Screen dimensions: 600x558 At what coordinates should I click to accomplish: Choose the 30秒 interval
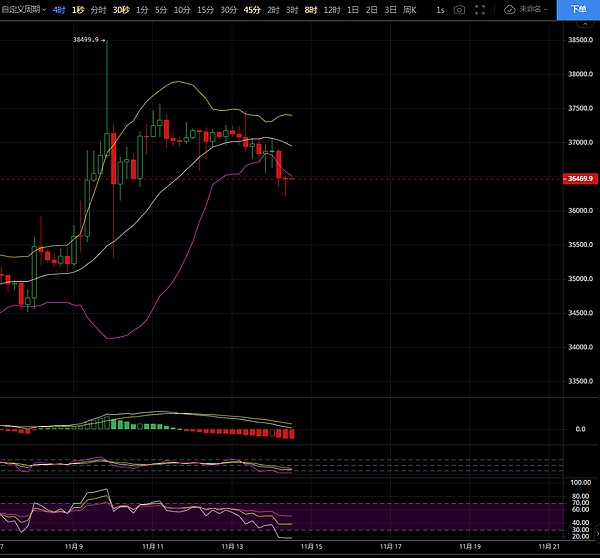tap(121, 9)
